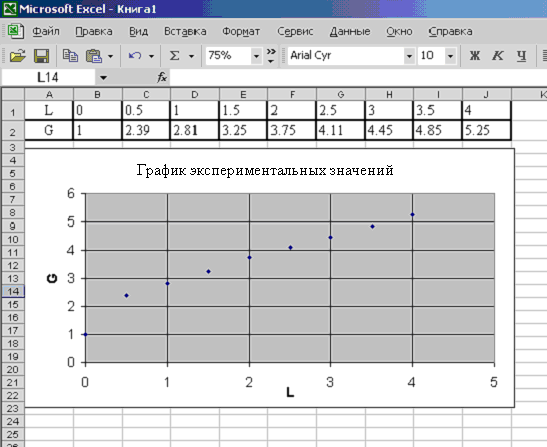Select column D header
The height and width of the screenshot is (447, 547).
click(195, 94)
